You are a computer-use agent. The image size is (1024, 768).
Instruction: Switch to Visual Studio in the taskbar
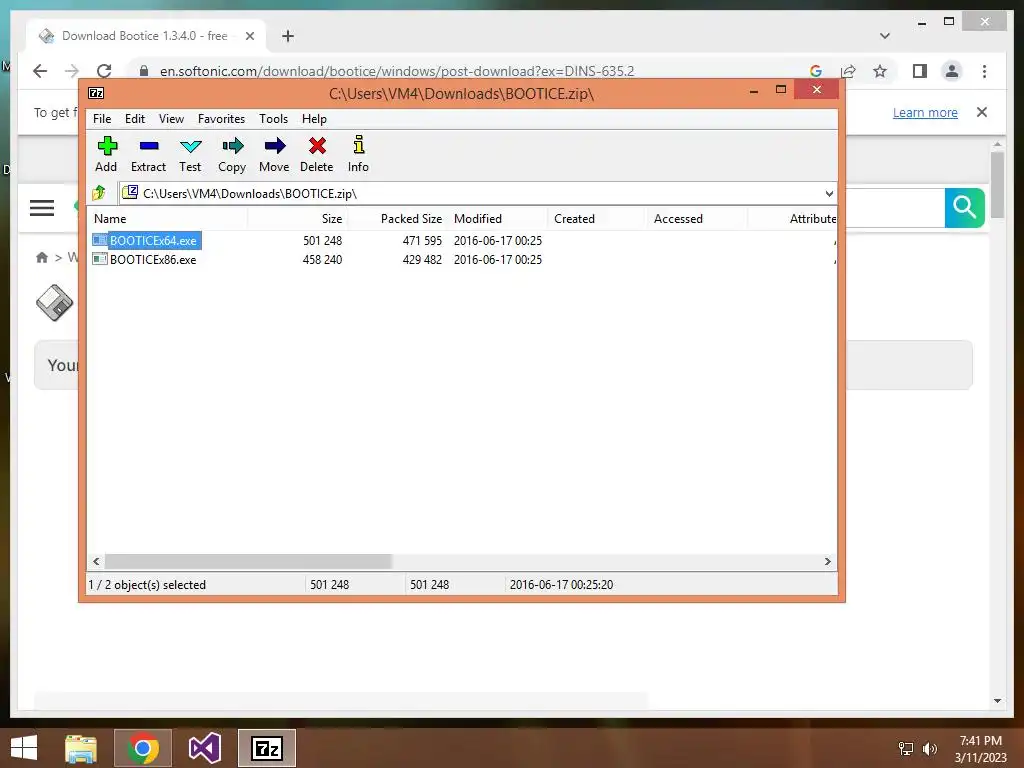[205, 748]
